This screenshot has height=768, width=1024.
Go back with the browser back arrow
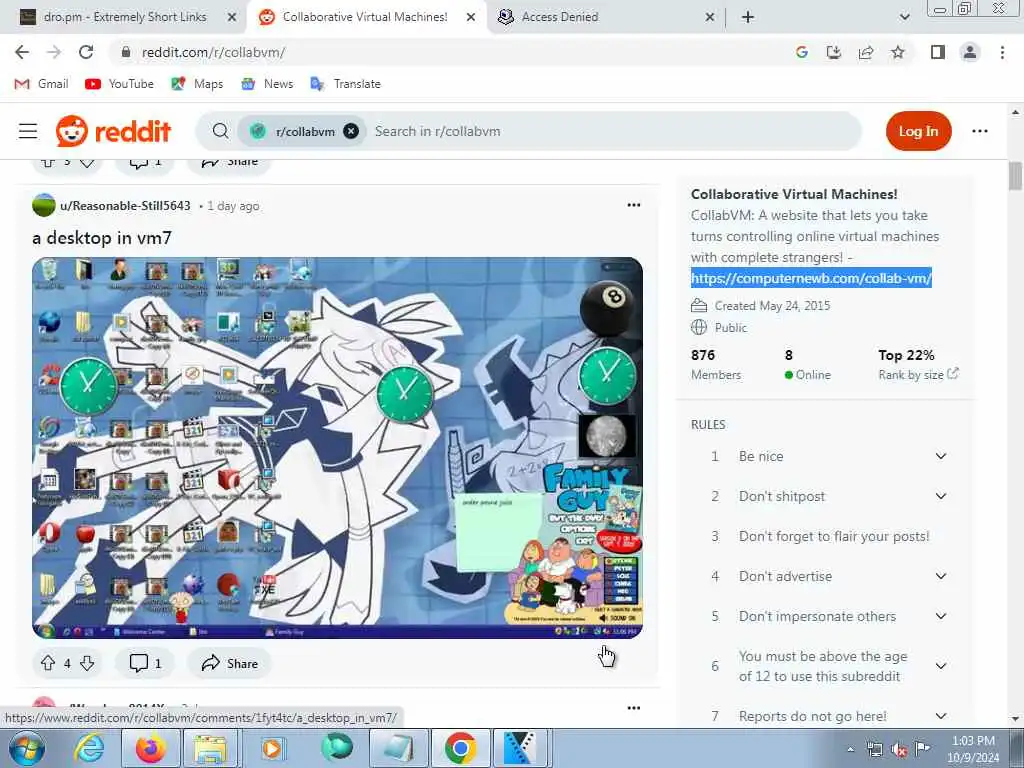[x=22, y=52]
